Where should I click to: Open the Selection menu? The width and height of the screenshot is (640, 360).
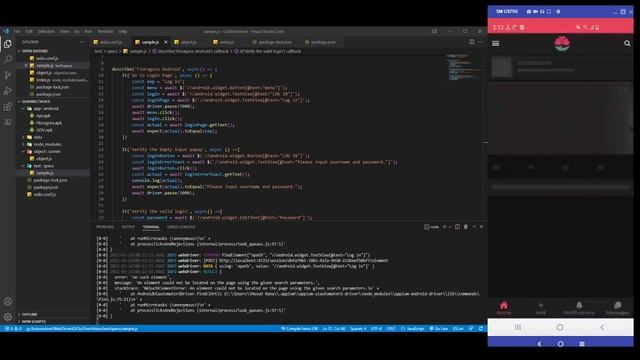[x=46, y=31]
